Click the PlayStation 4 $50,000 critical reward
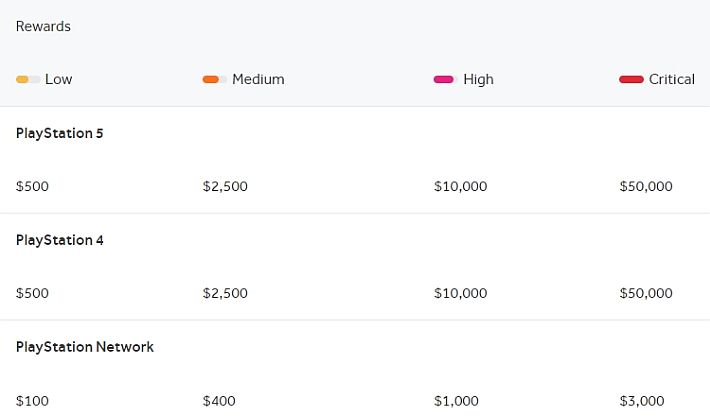 [x=646, y=293]
